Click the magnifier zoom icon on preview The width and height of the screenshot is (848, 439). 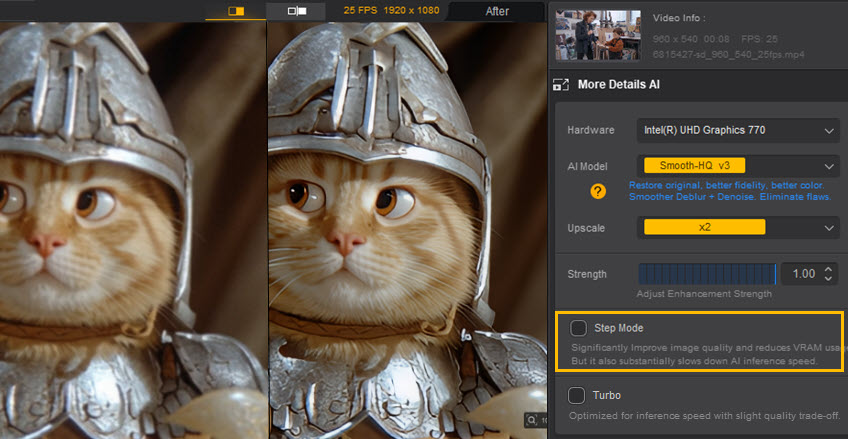pos(531,421)
